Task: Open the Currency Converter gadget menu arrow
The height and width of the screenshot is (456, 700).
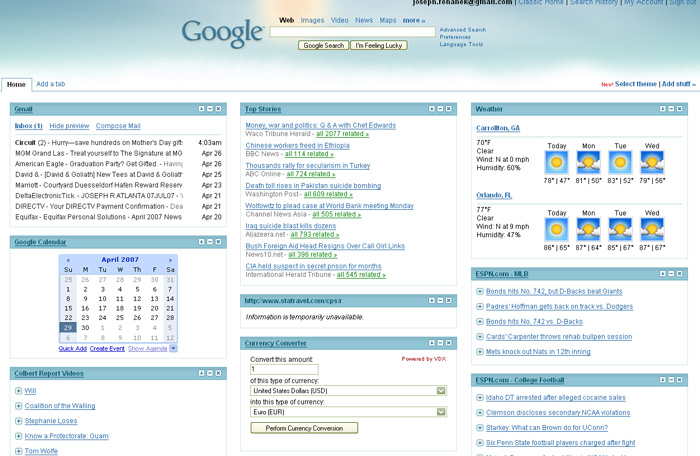Action: pyautogui.click(x=432, y=343)
